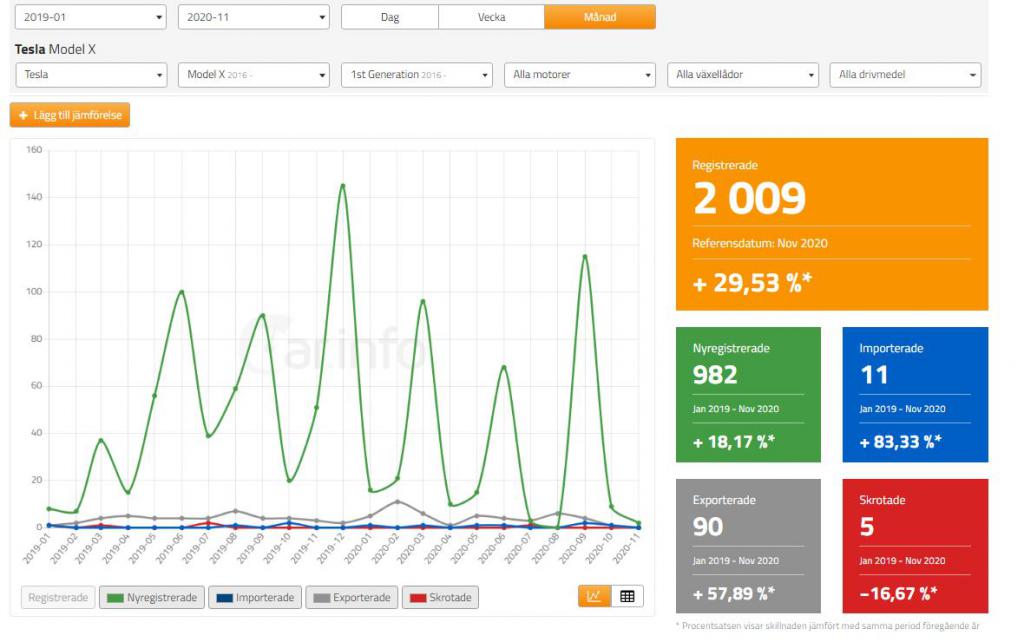
Task: Click the percentage footnote text below cards
Action: 827,626
